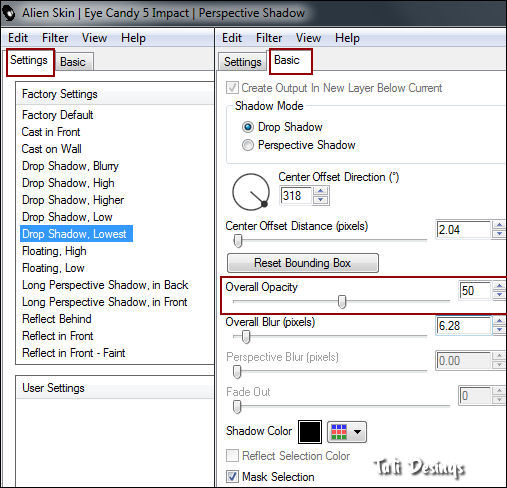This screenshot has width=507, height=488.
Task: Switch to Basic tab in left panel
Action: (73, 62)
